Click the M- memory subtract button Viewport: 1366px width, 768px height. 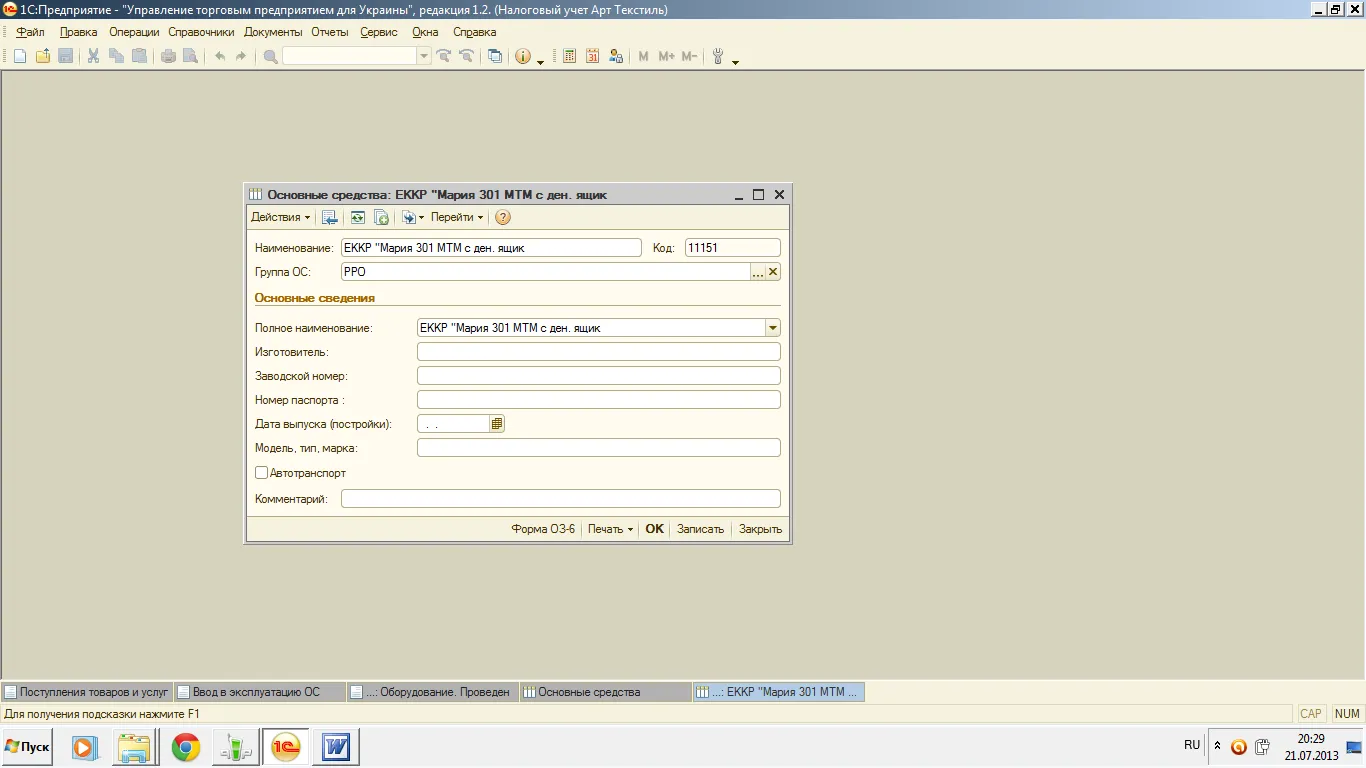click(689, 56)
